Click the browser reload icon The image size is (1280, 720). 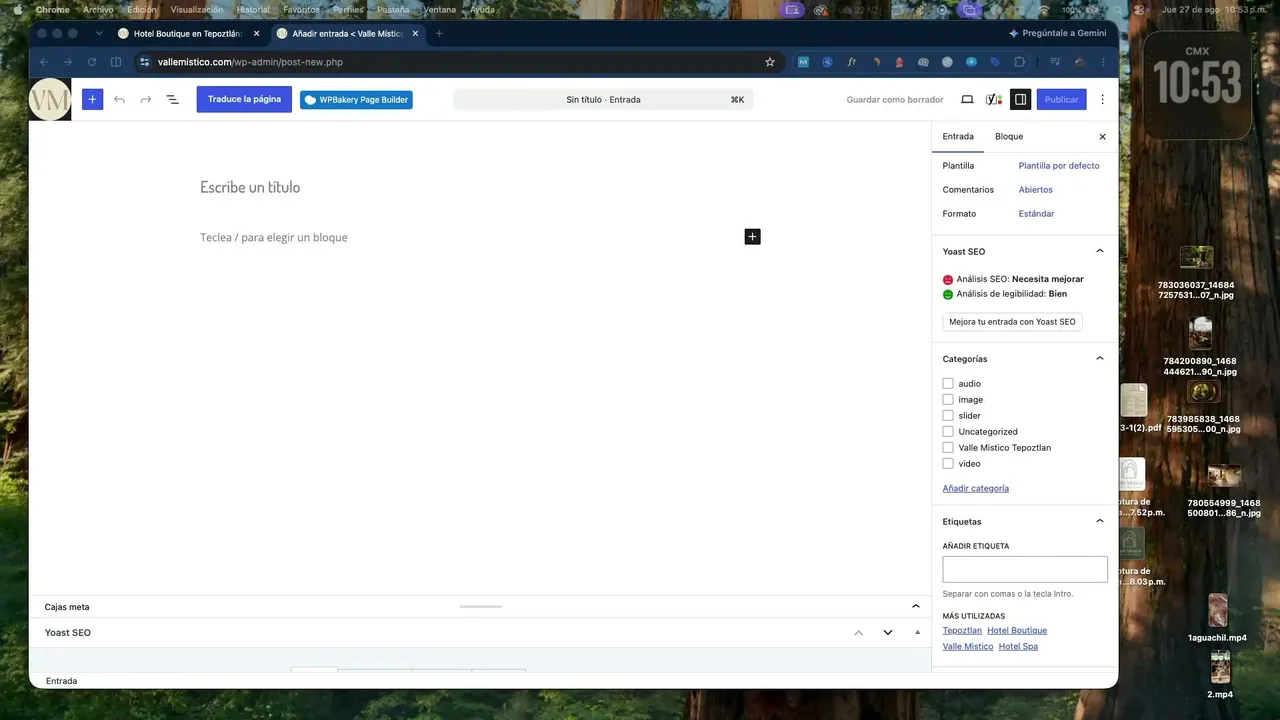point(92,62)
